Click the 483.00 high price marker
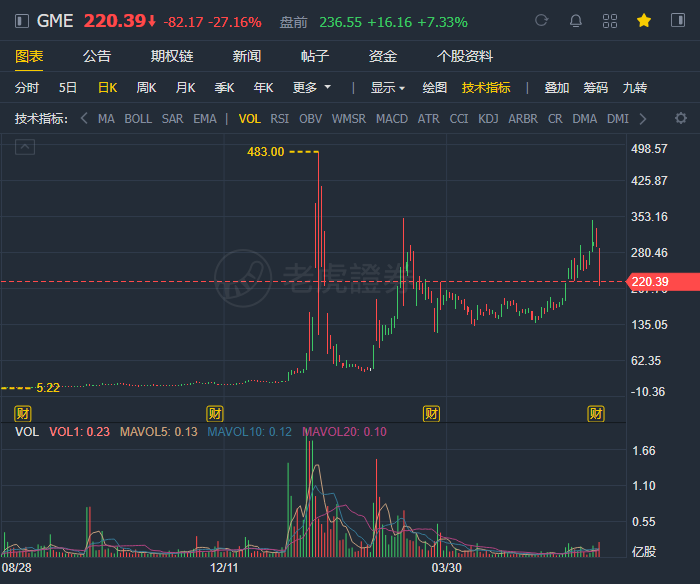 (x=266, y=152)
